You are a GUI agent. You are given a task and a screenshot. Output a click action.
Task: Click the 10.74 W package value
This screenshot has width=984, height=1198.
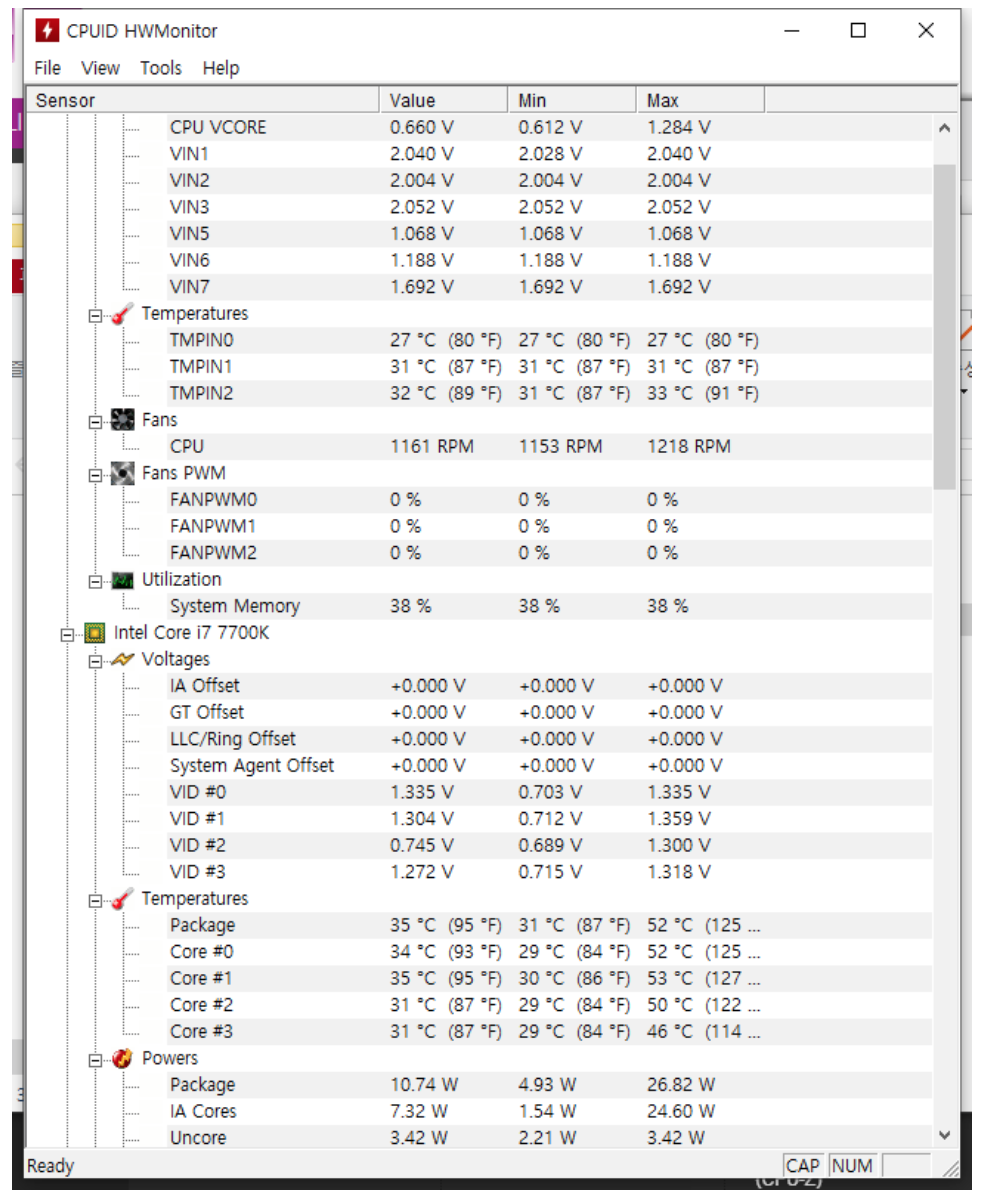tap(424, 1085)
